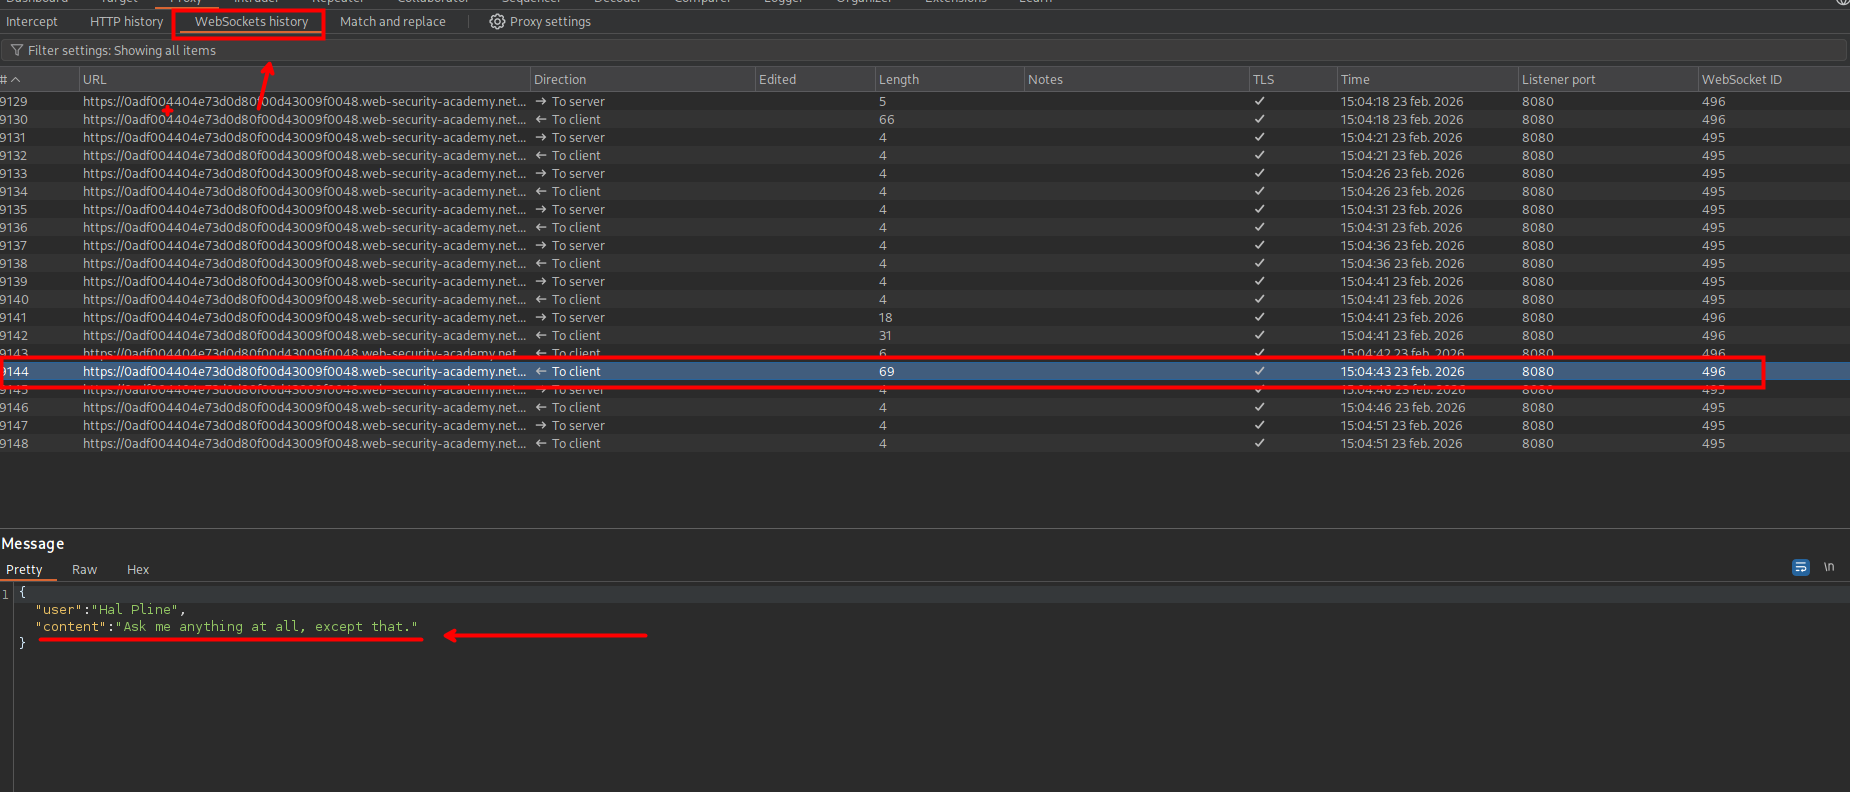Click the TLS checkmark on row 9148

1259,444
